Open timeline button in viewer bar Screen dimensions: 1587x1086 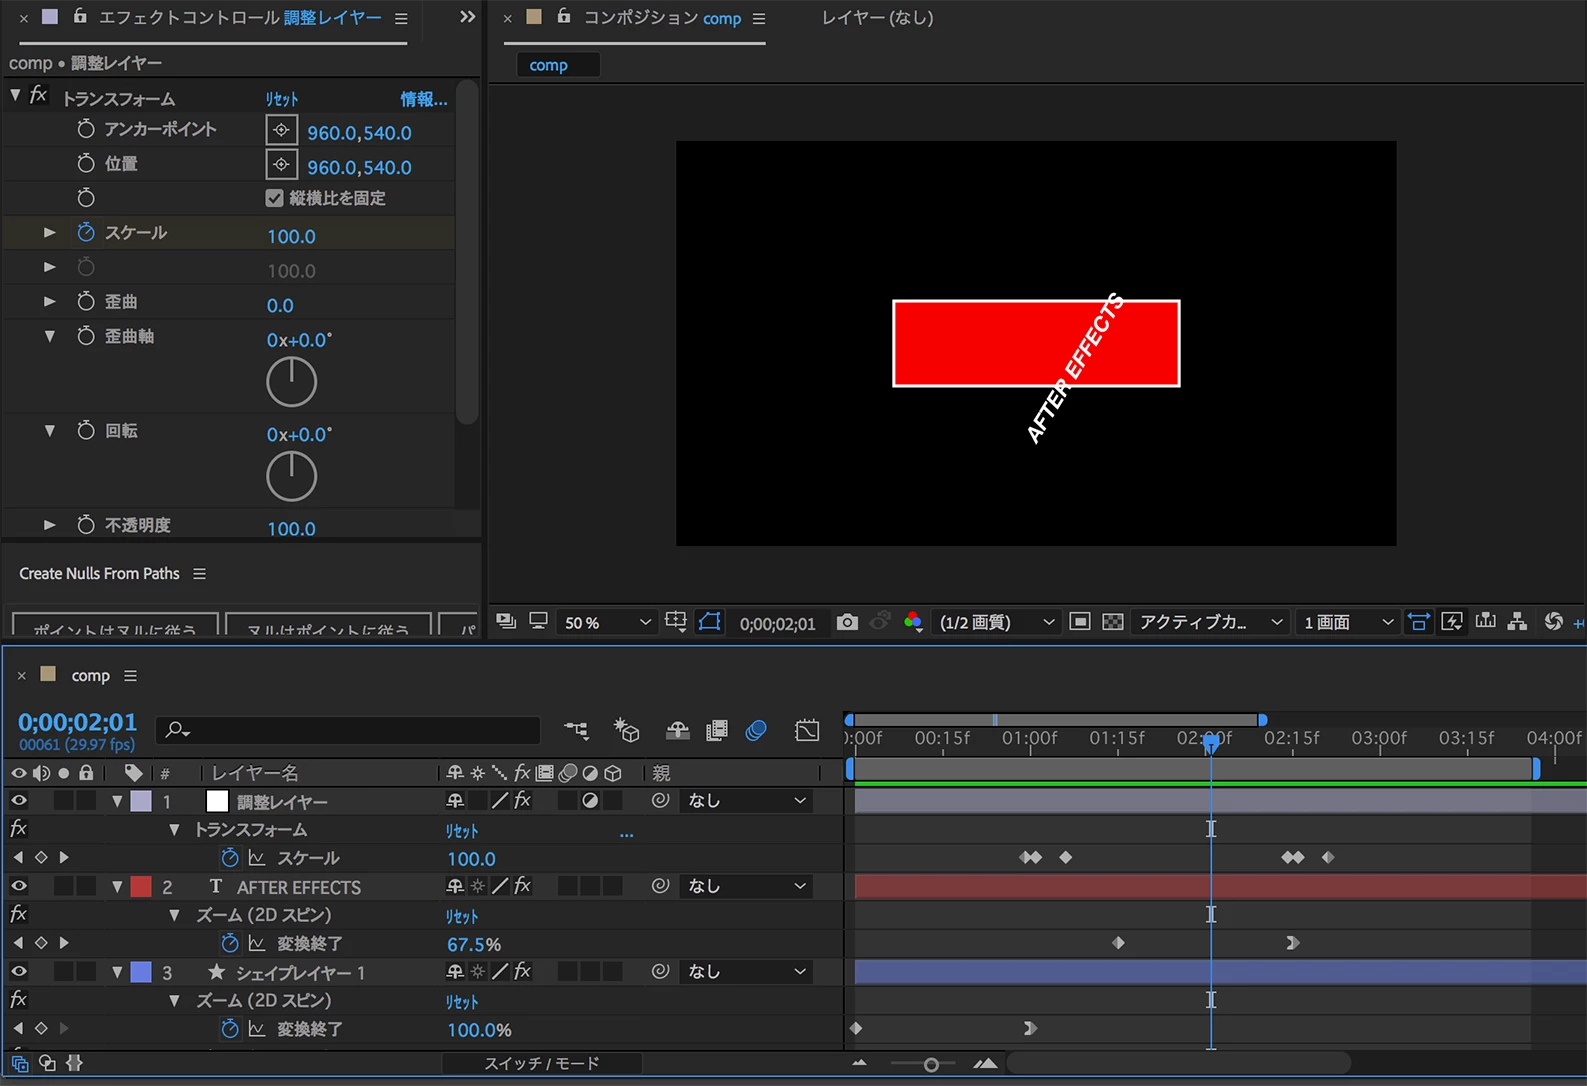point(1486,621)
